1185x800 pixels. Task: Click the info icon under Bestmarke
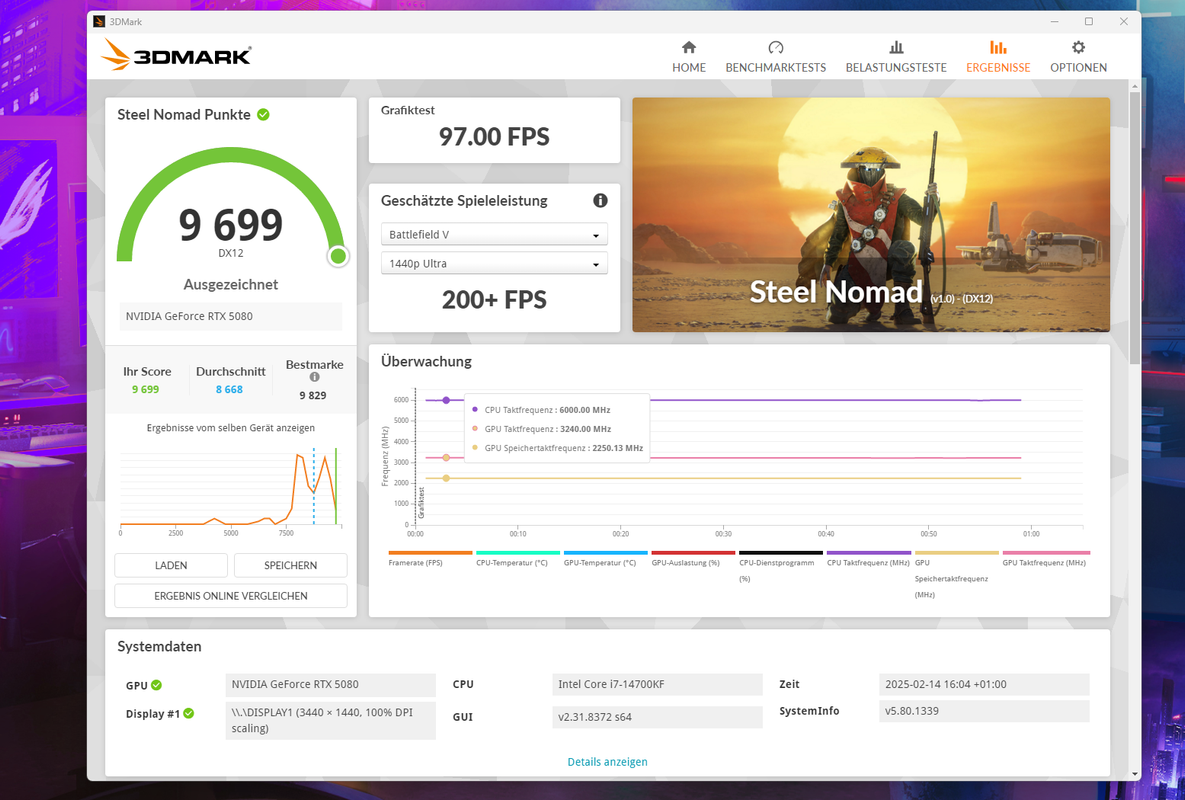pyautogui.click(x=314, y=377)
